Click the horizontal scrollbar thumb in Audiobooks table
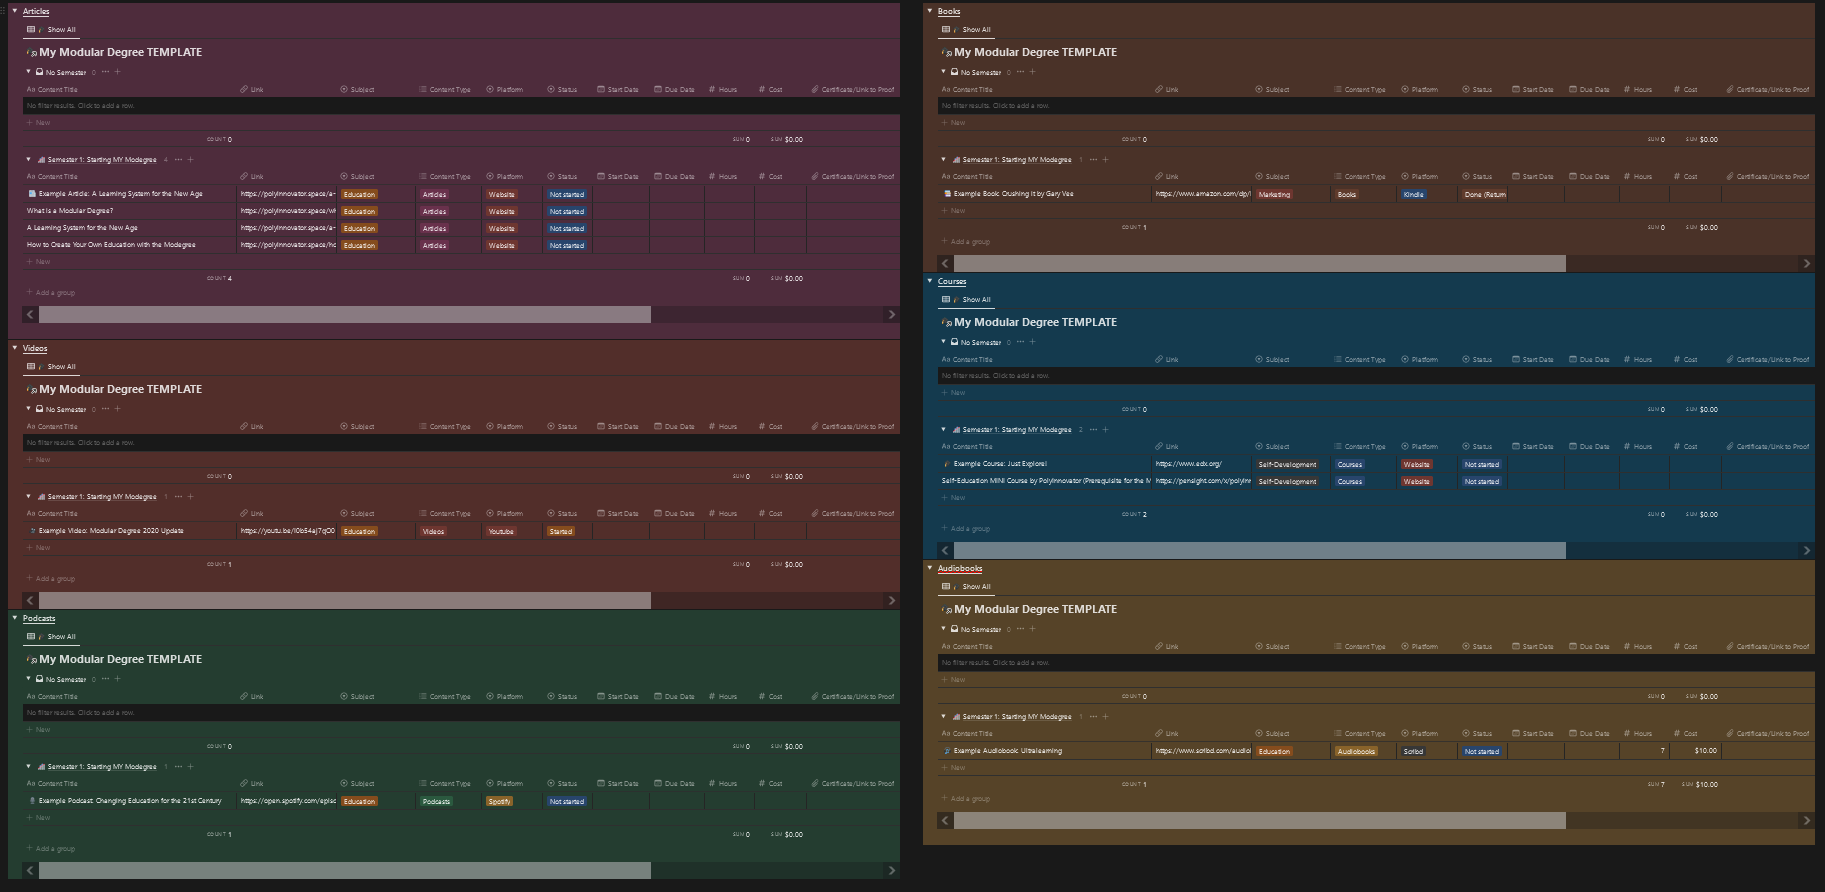The height and width of the screenshot is (892, 1825). [x=1259, y=821]
